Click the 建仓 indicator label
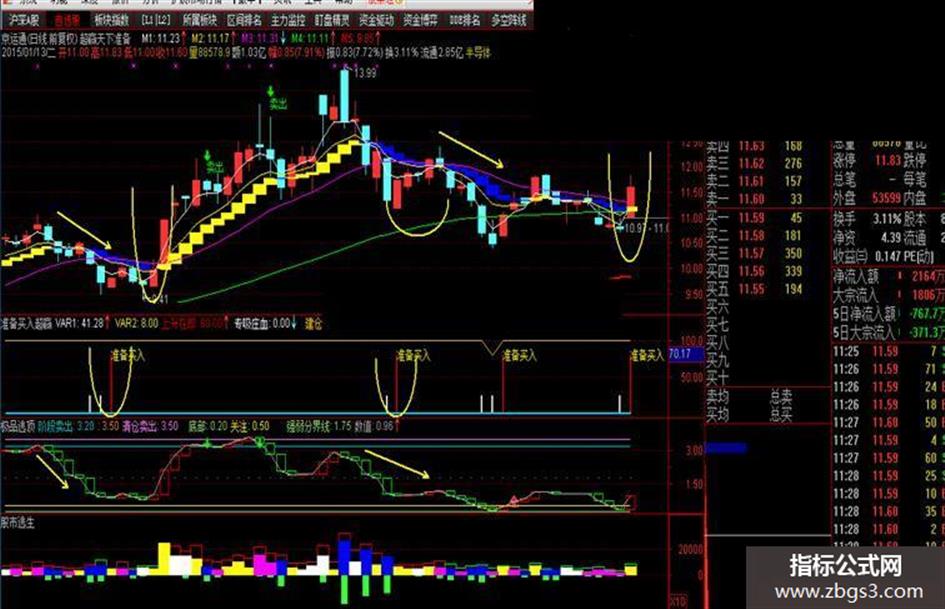 point(313,324)
